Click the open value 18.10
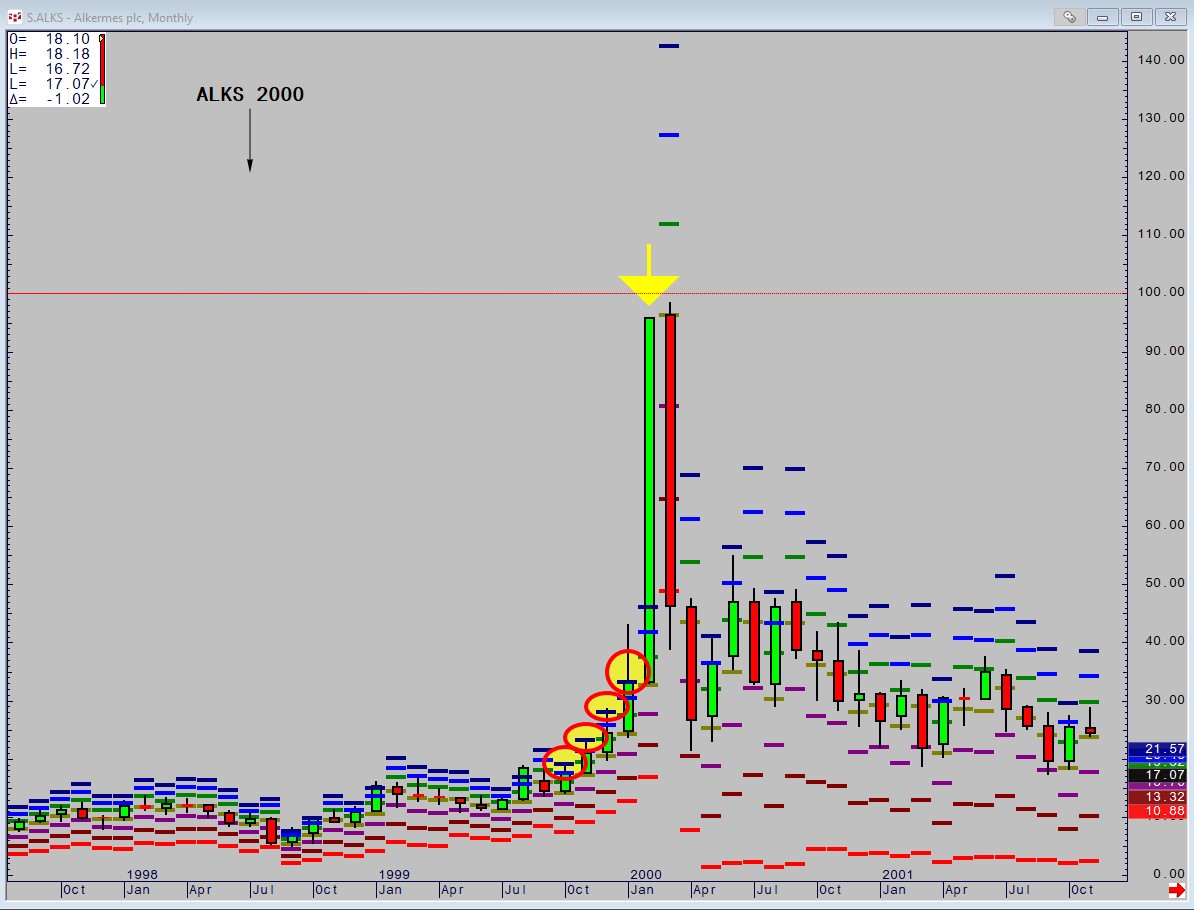 click(67, 39)
